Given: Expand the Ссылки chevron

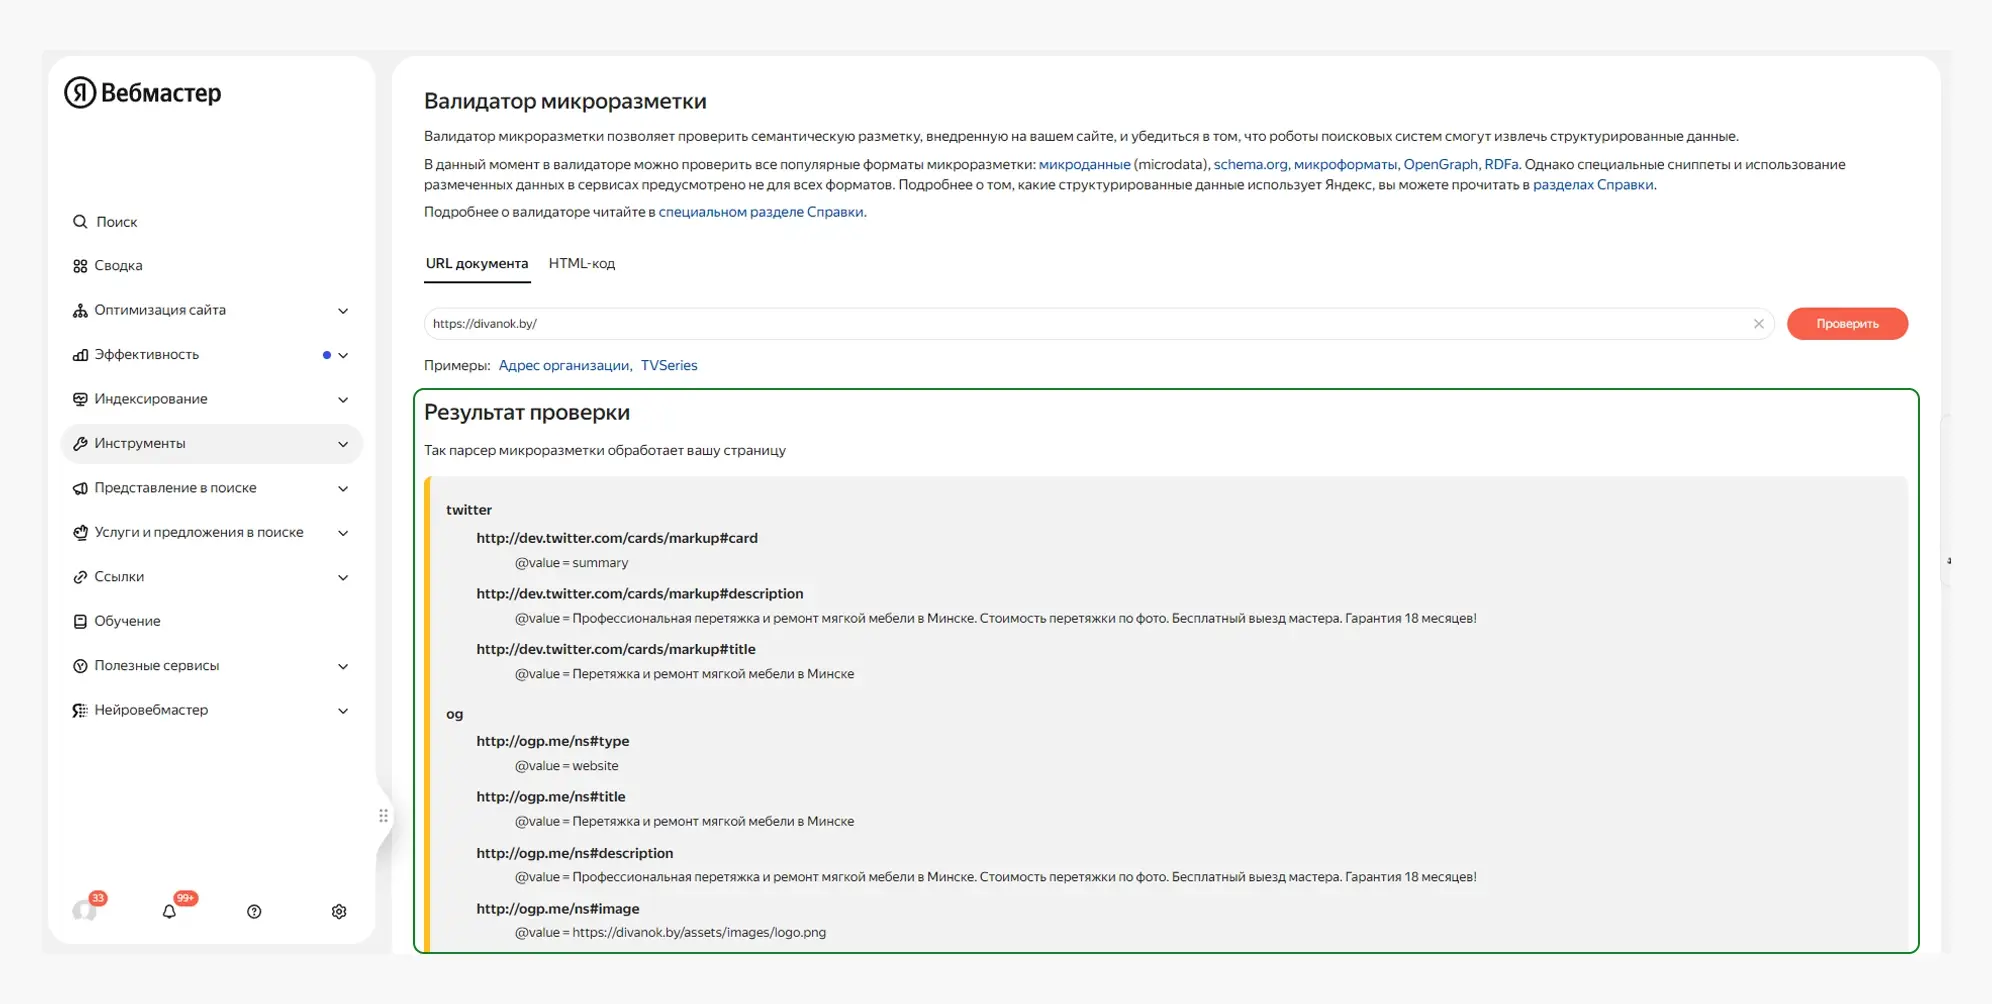Looking at the screenshot, I should coord(343,577).
